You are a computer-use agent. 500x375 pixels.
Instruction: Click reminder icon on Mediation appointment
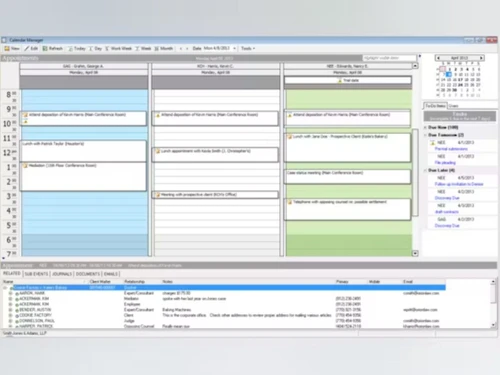(25, 166)
